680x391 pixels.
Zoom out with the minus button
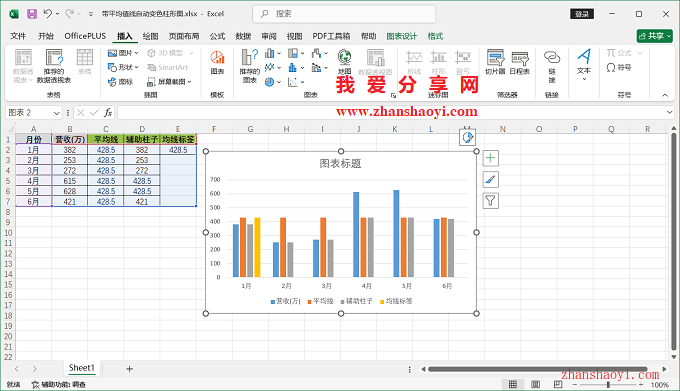(x=575, y=384)
